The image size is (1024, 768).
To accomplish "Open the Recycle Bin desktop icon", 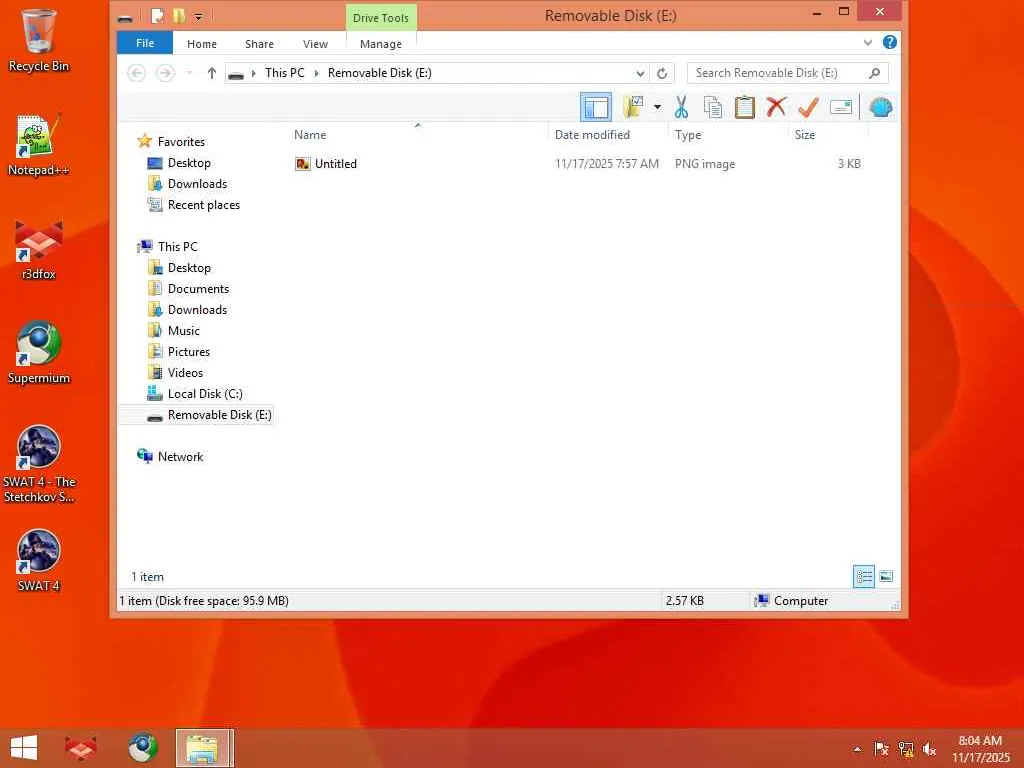I will click(39, 40).
